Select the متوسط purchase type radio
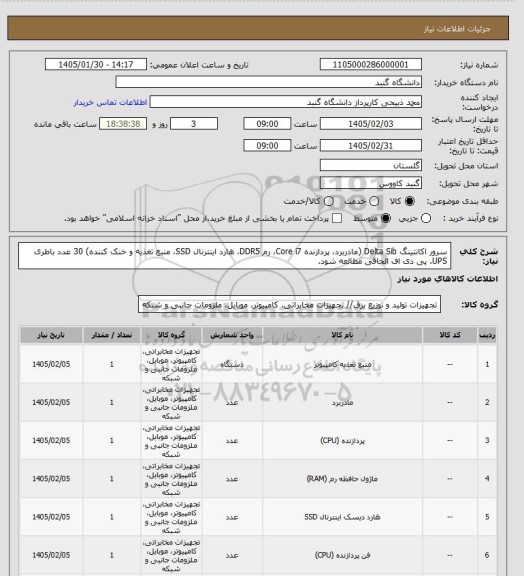 [x=385, y=218]
